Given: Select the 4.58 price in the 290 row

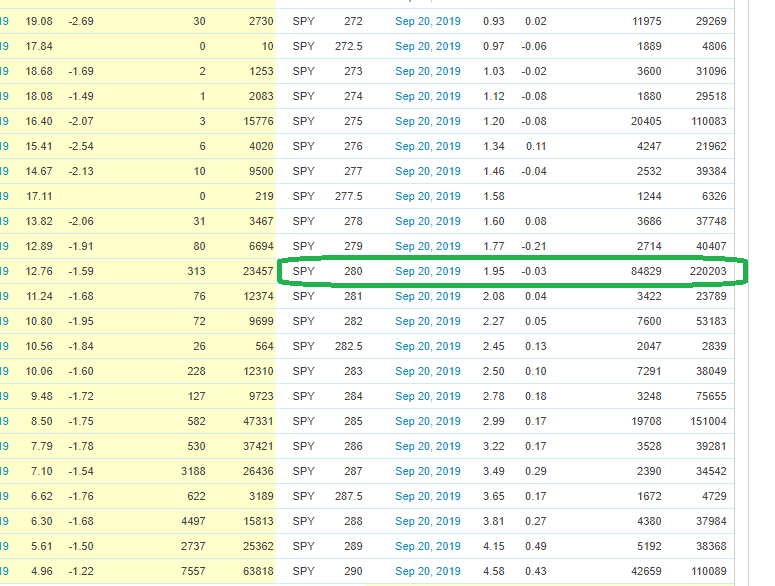Looking at the screenshot, I should pyautogui.click(x=493, y=571).
